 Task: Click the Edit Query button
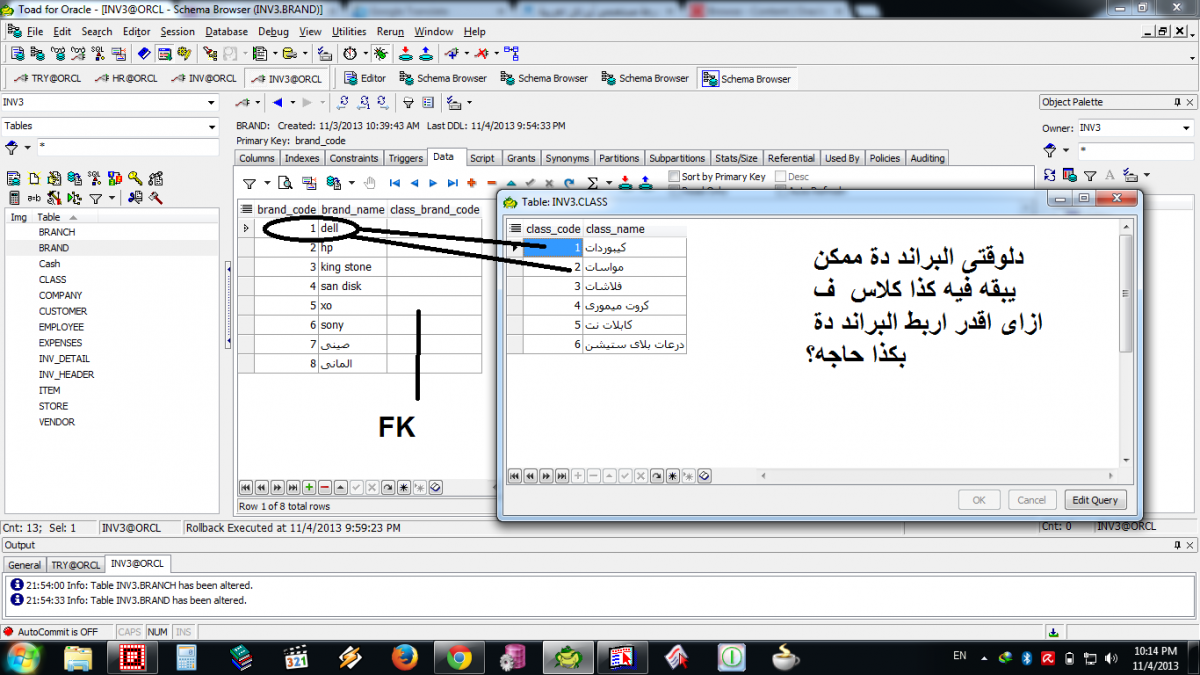pos(1095,500)
